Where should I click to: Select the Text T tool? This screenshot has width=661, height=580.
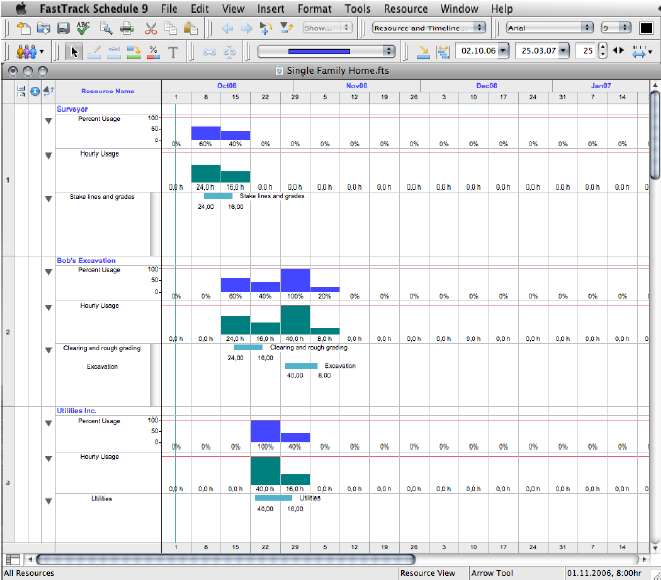[x=173, y=52]
